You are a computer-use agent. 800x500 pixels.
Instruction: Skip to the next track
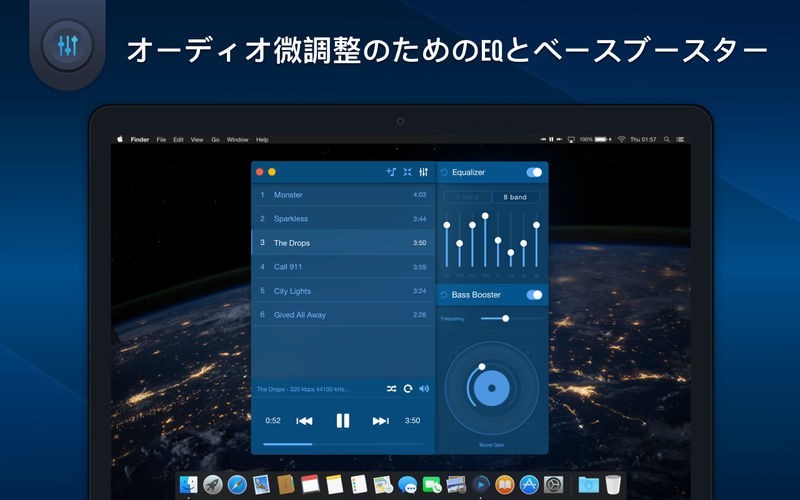click(380, 421)
